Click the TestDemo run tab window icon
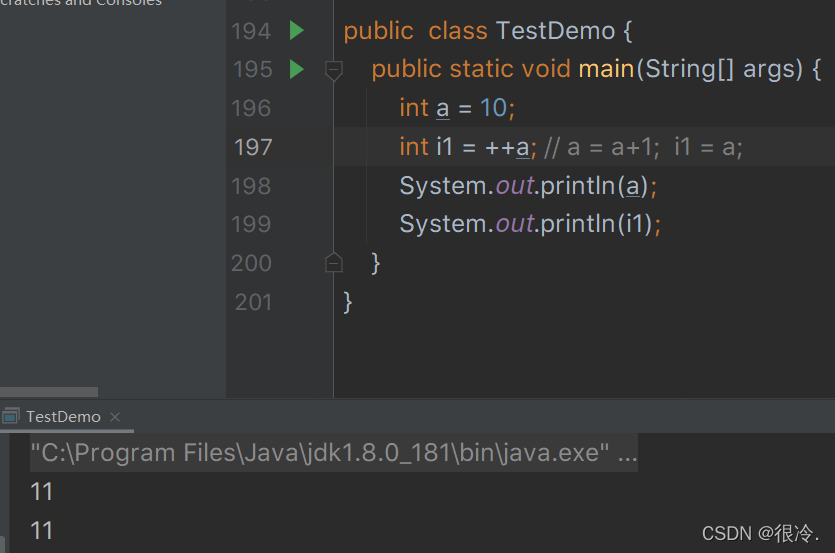 pyautogui.click(x=11, y=416)
